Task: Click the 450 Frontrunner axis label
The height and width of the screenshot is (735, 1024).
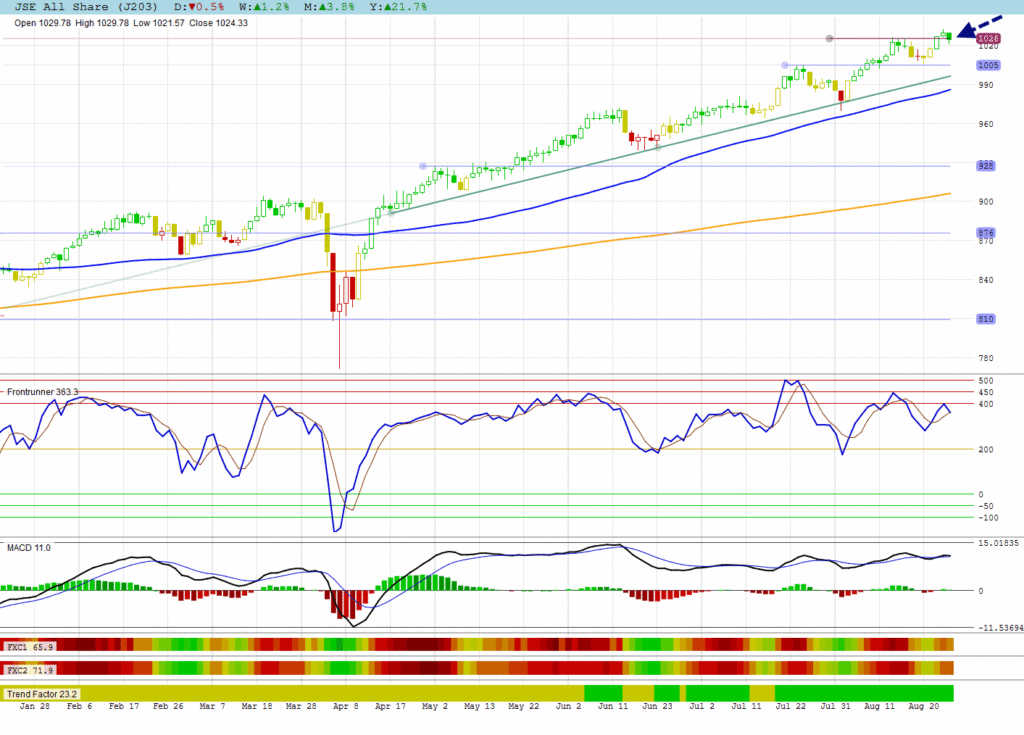Action: point(985,393)
